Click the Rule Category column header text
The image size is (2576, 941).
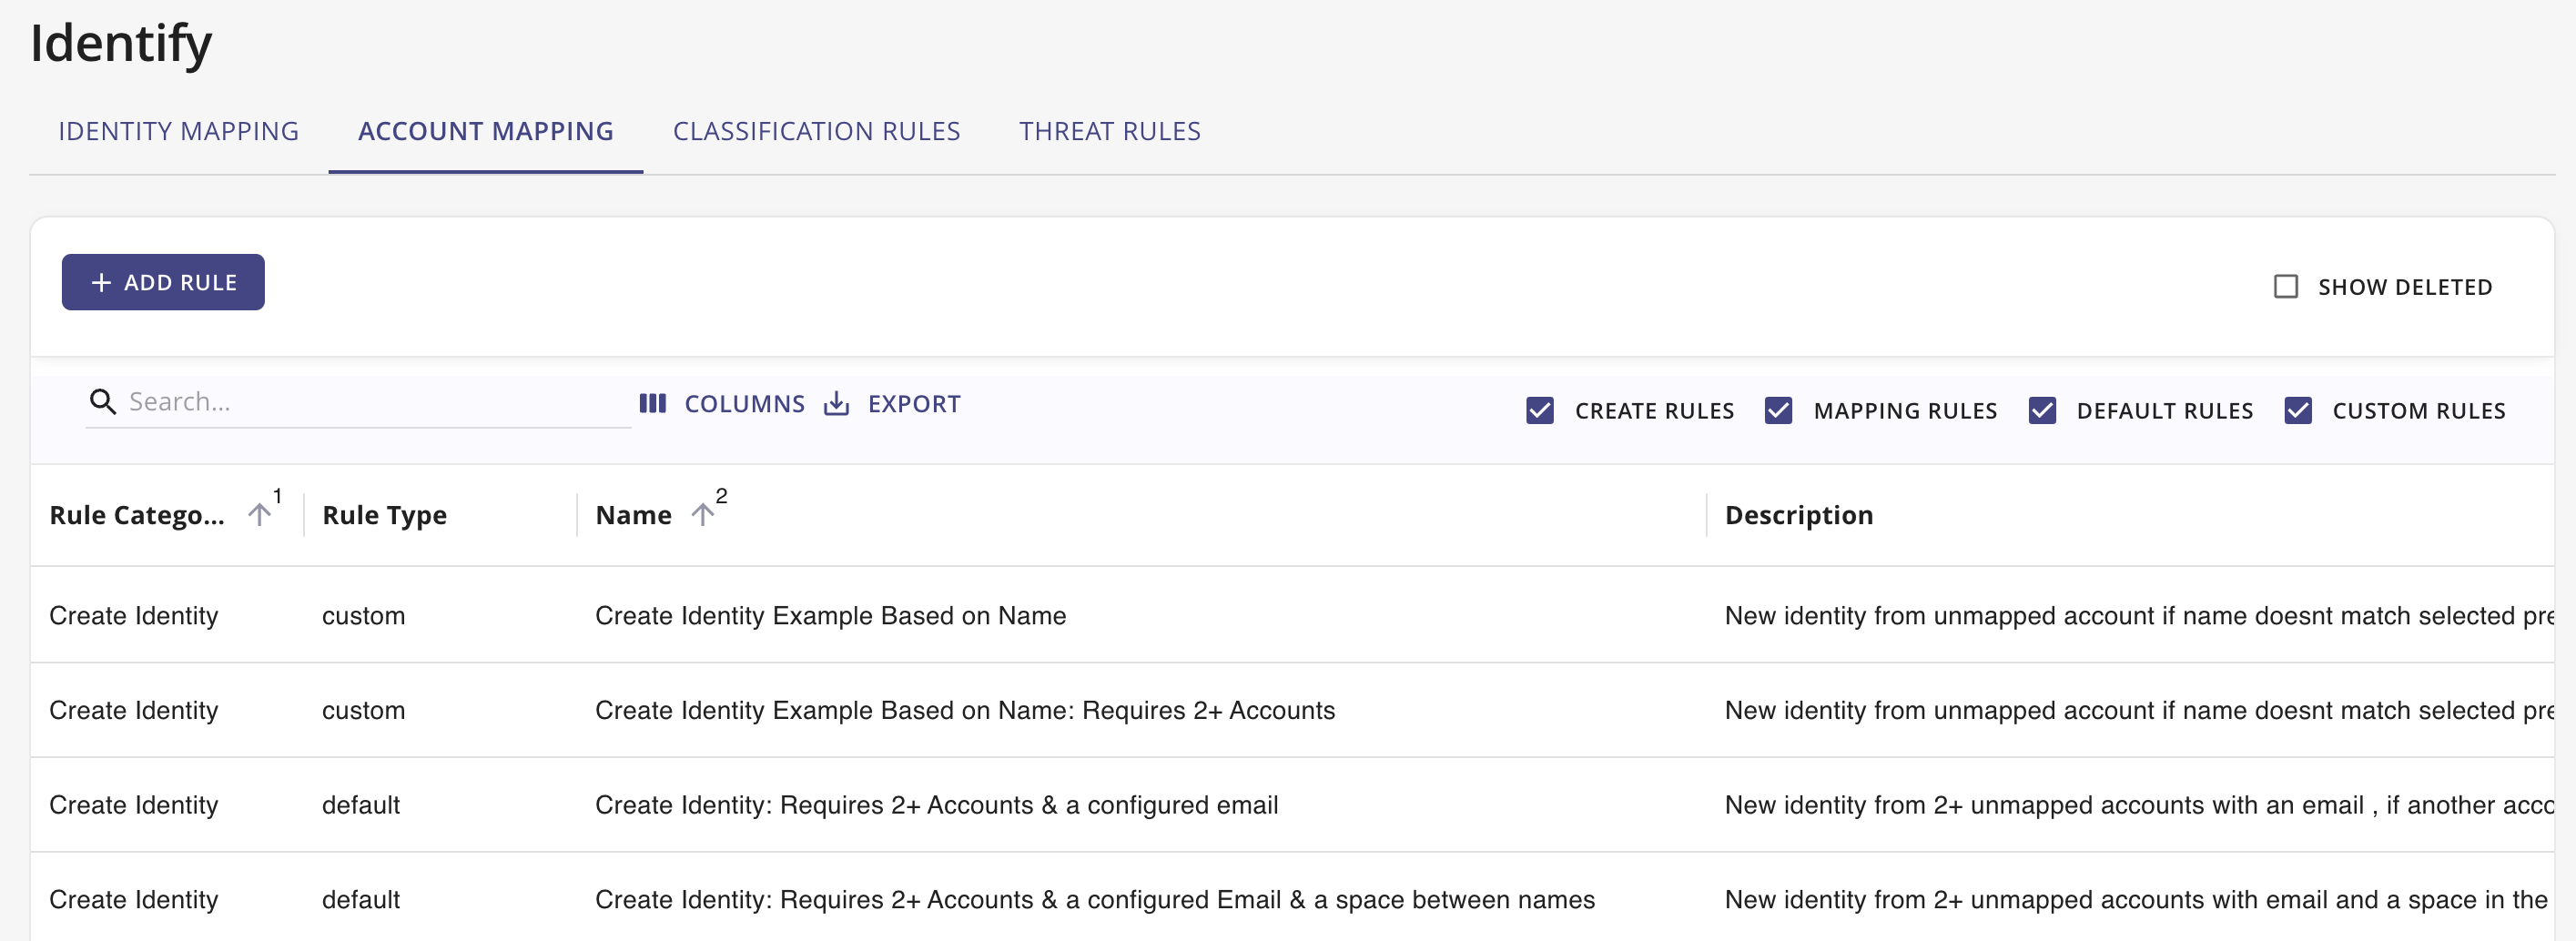[x=137, y=515]
